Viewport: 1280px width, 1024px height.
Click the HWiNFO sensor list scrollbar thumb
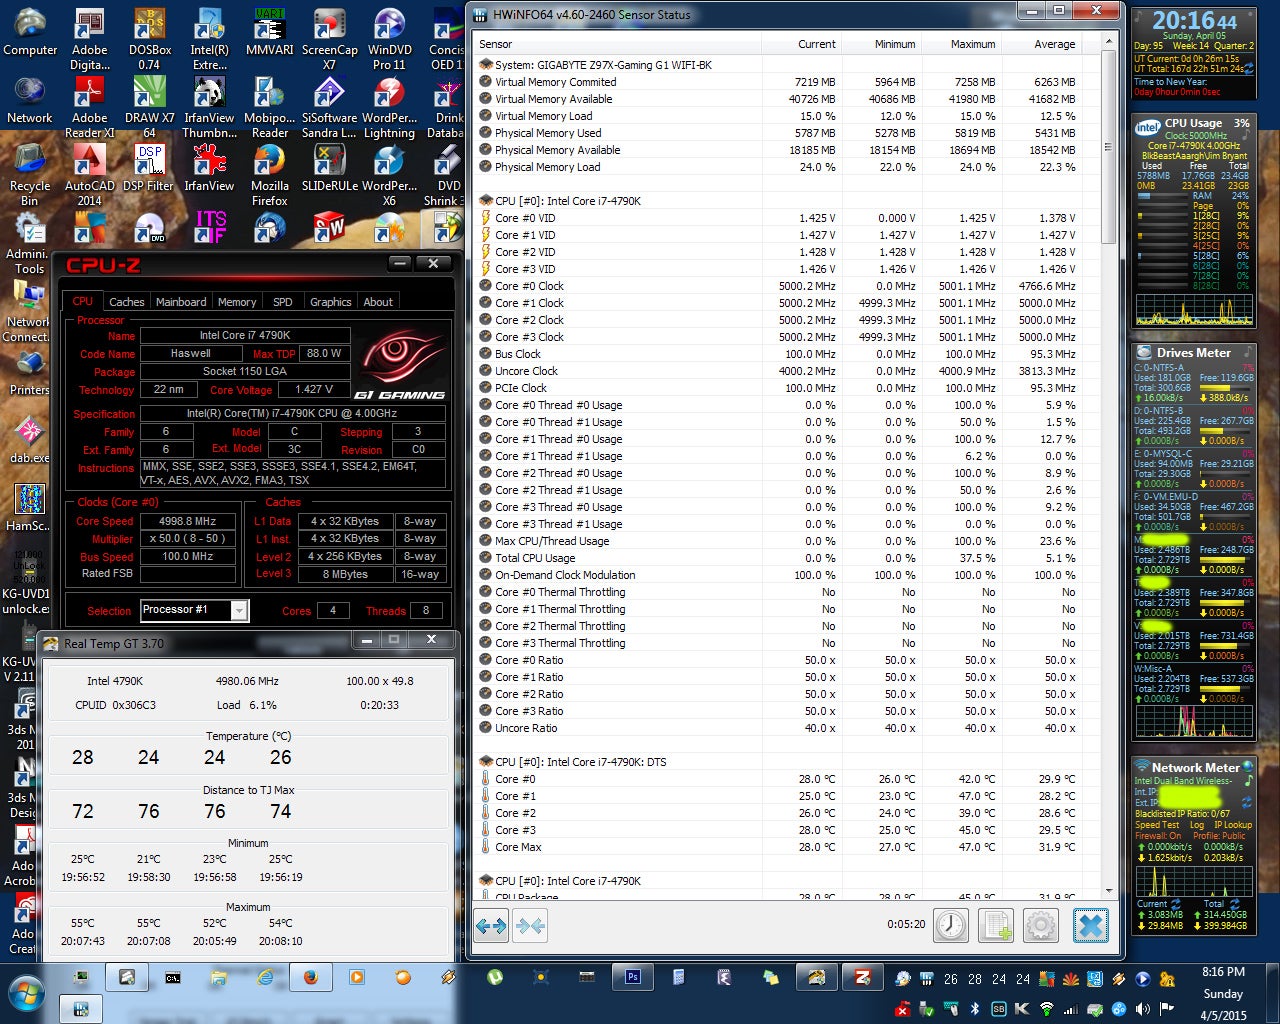click(x=1108, y=145)
